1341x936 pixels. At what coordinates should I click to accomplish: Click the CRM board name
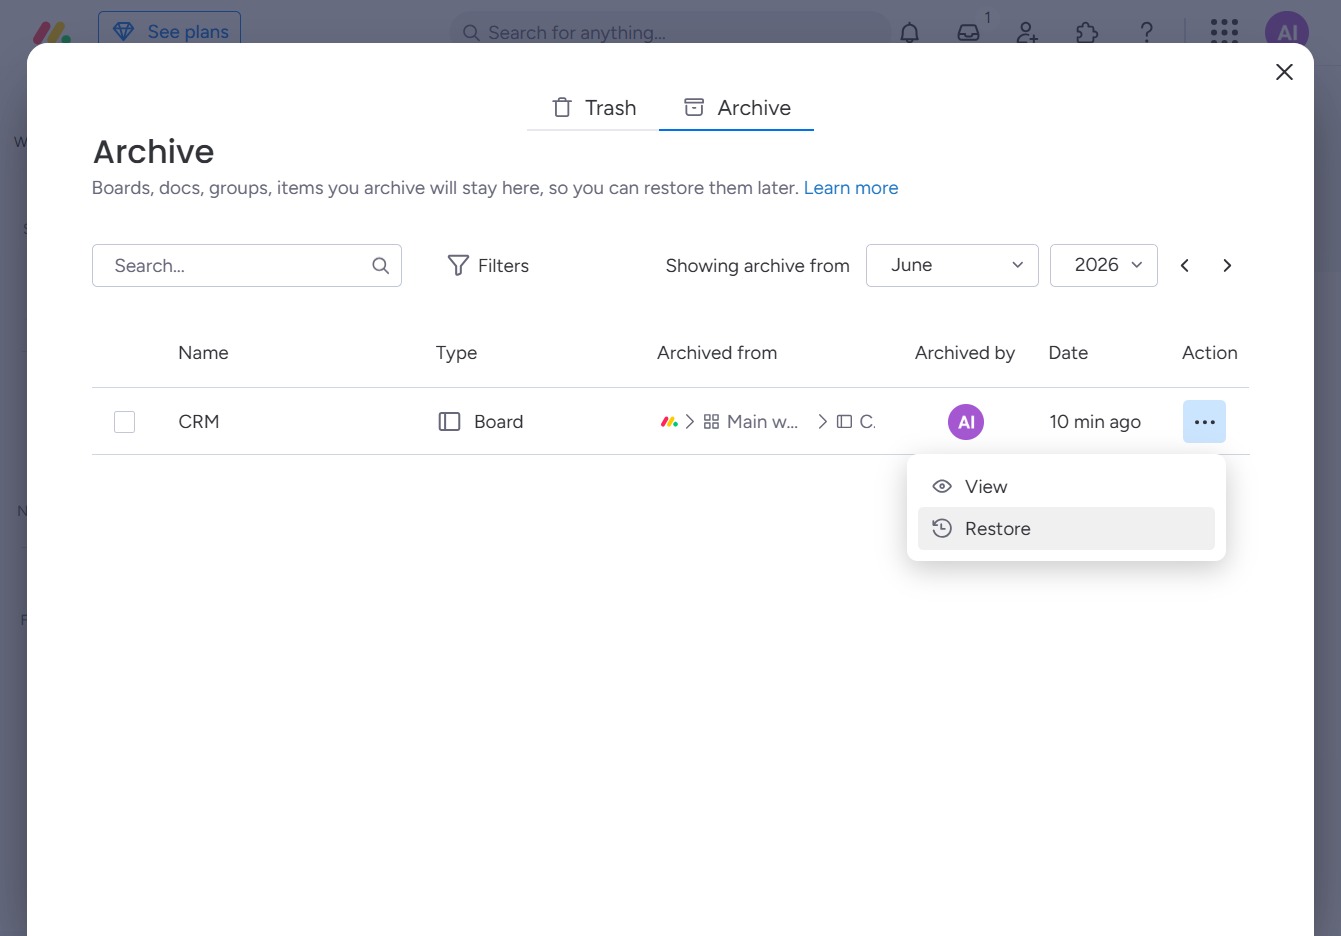point(199,422)
